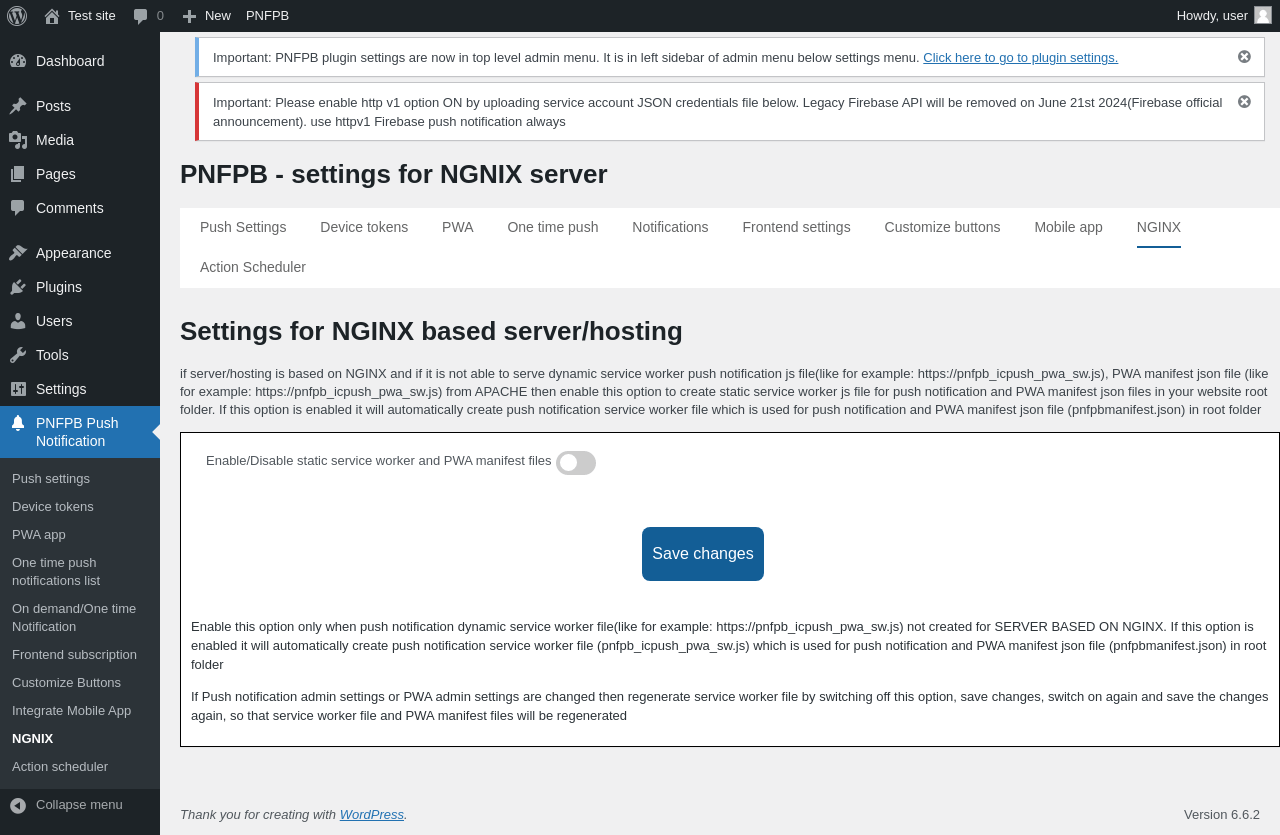
Task: Open the Mobile app tab
Action: [1068, 227]
